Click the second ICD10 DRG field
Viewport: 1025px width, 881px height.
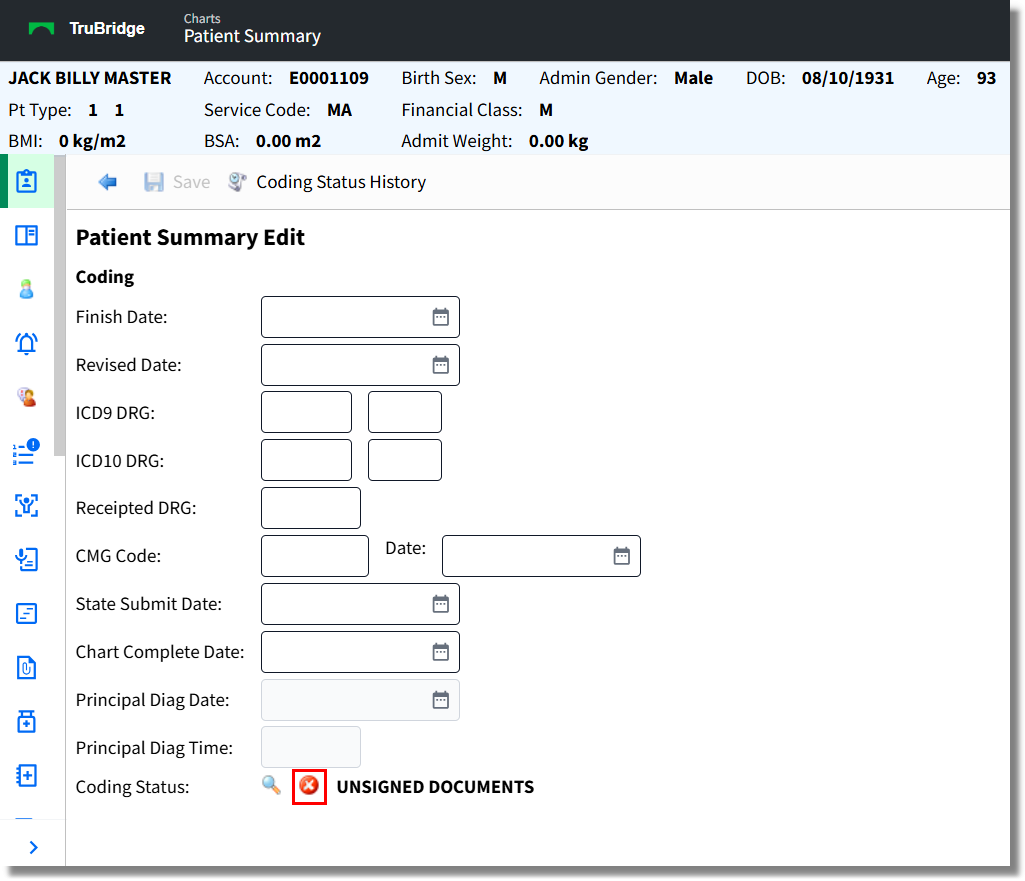(405, 460)
